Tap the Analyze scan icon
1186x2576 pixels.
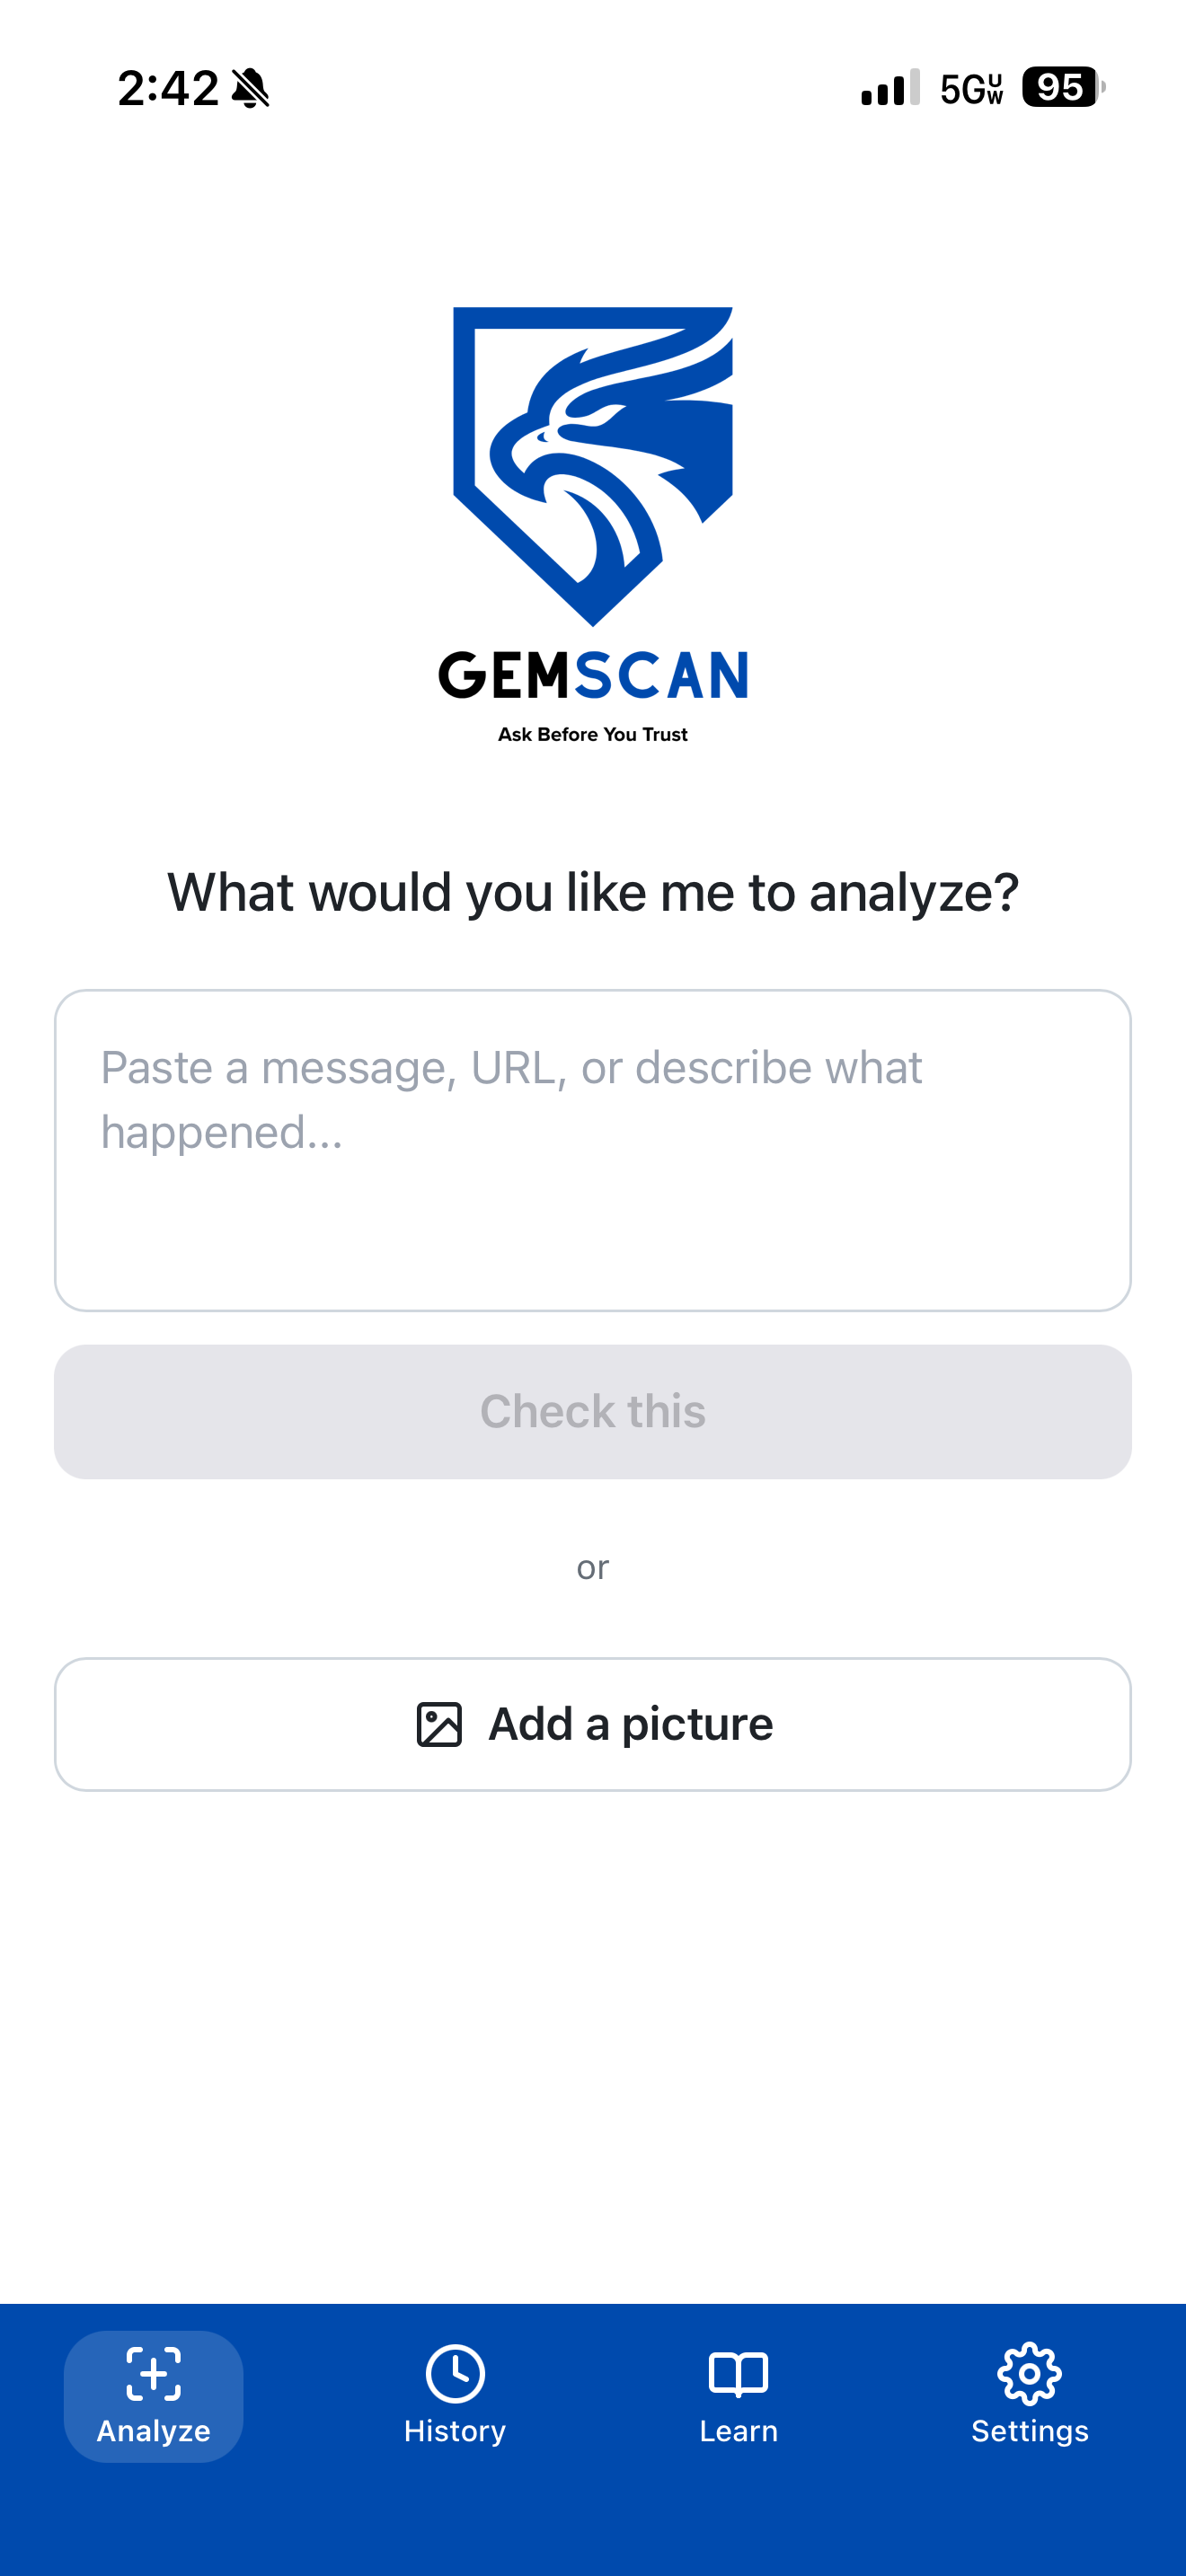[154, 2373]
